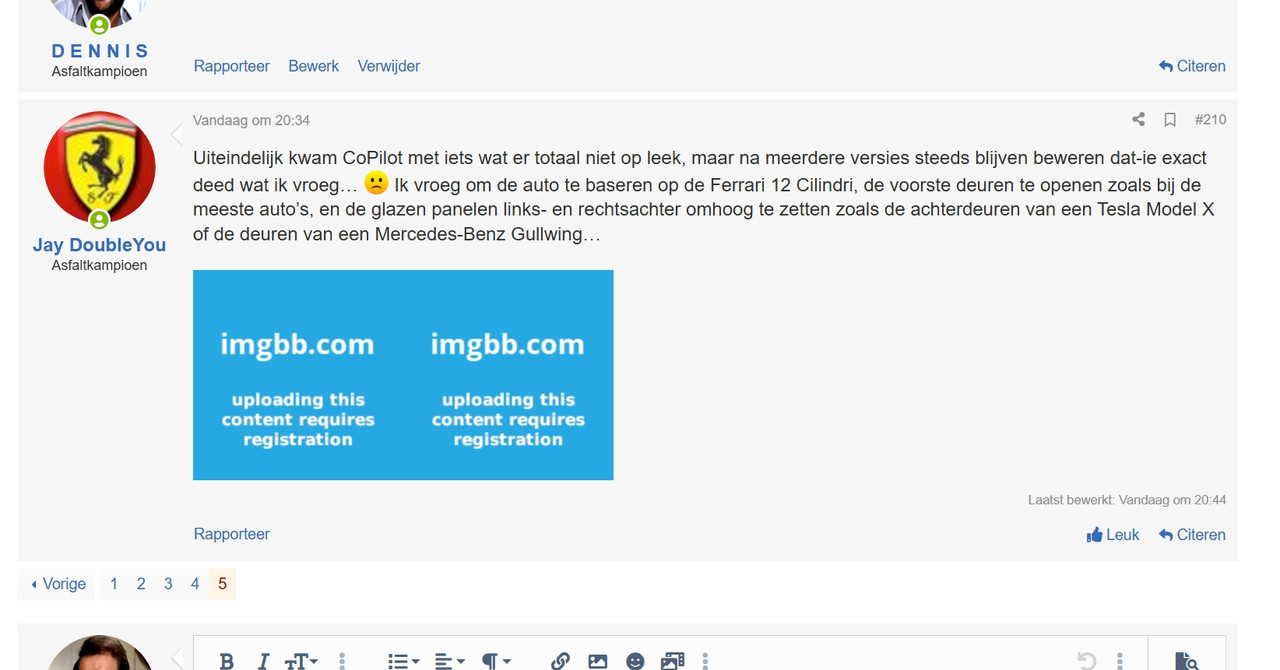Click the undo icon in editor
This screenshot has width=1280, height=670.
tap(1087, 661)
